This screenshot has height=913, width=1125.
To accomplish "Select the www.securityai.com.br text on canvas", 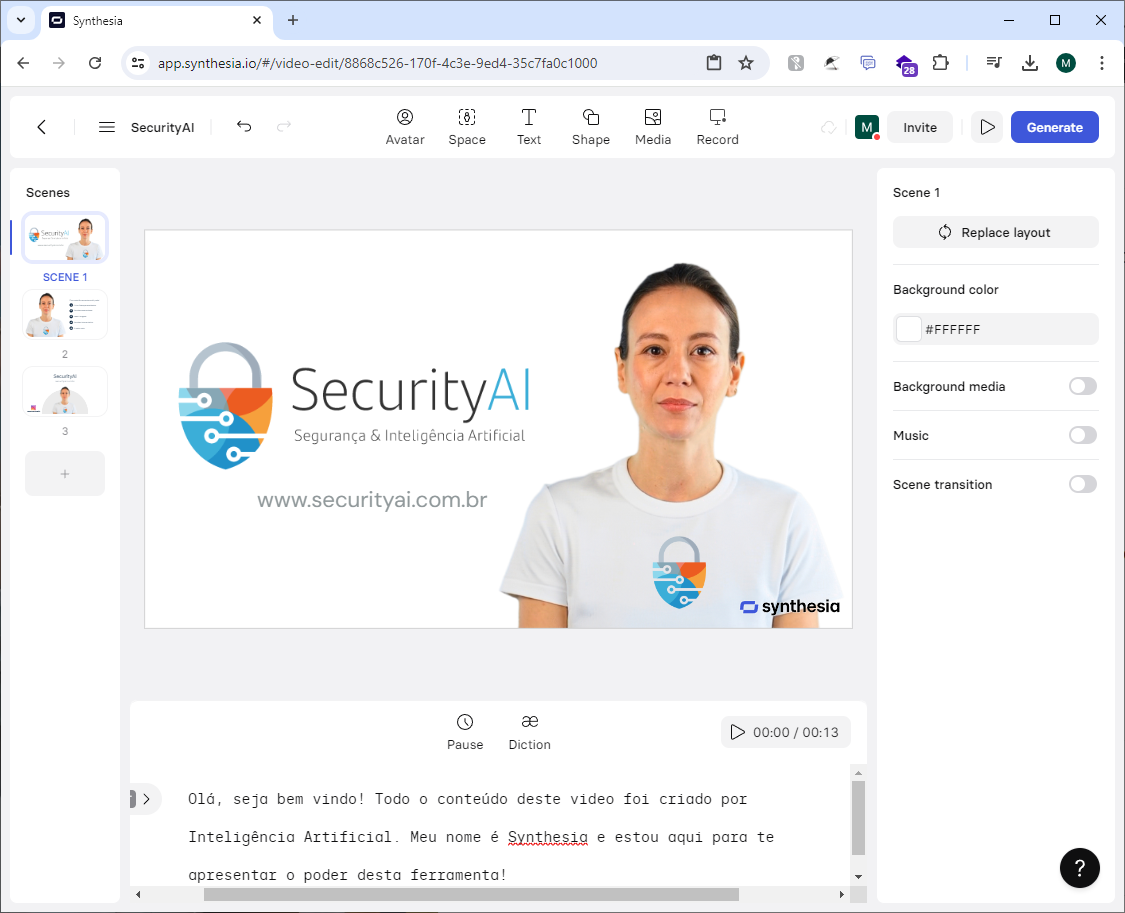I will pos(372,500).
